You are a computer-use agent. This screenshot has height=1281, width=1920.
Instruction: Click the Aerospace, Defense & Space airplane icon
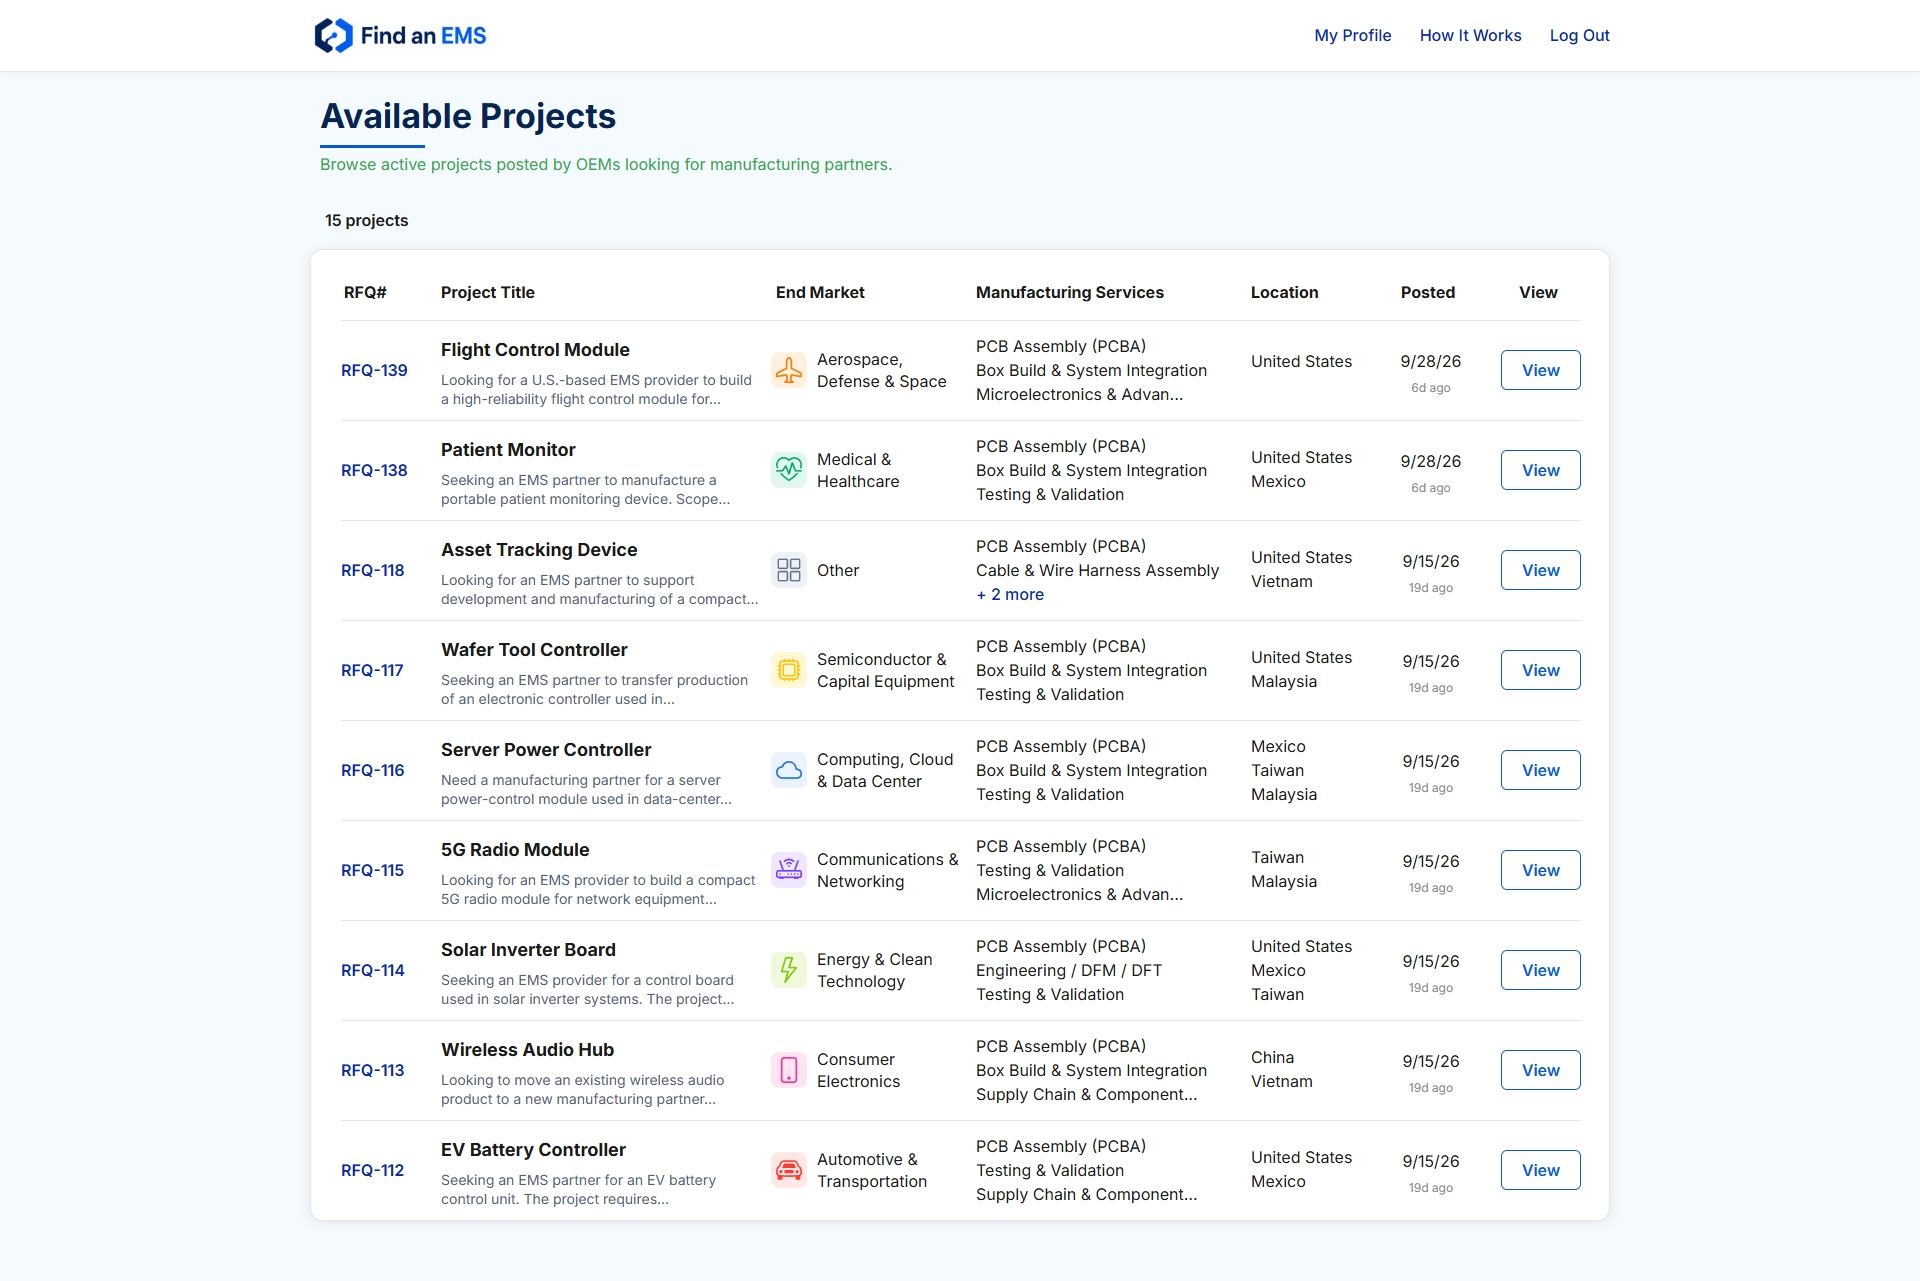point(789,370)
